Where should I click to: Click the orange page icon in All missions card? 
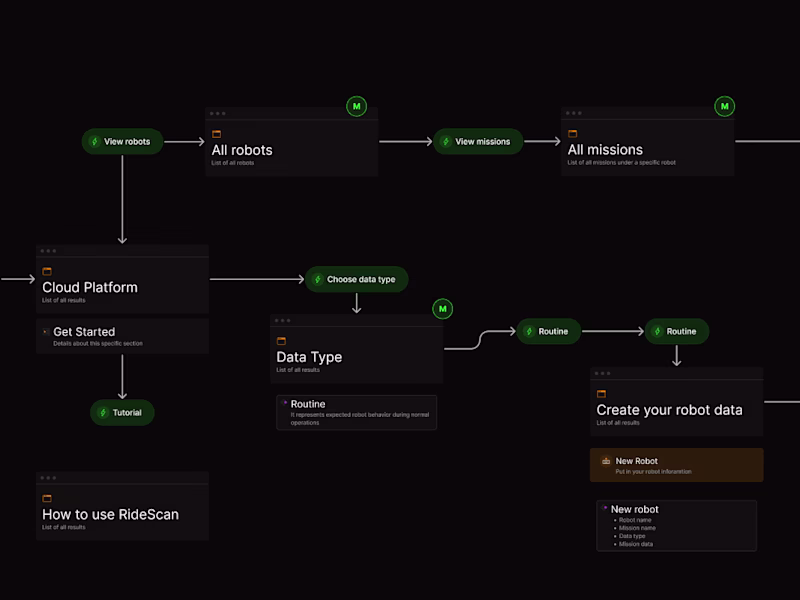pos(573,134)
